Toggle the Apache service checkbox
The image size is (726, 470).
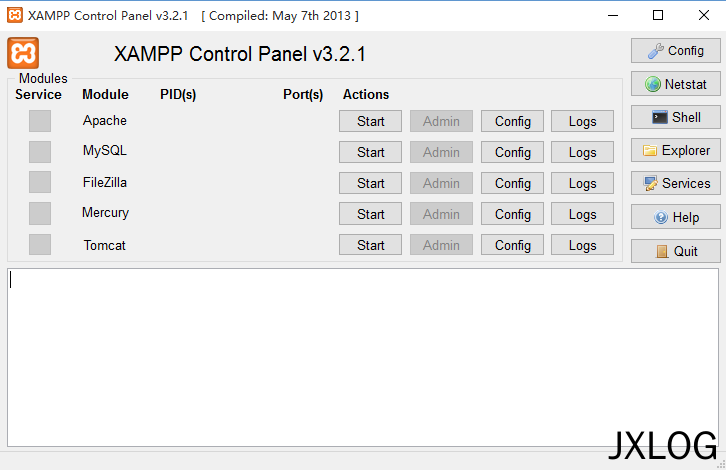(x=40, y=121)
